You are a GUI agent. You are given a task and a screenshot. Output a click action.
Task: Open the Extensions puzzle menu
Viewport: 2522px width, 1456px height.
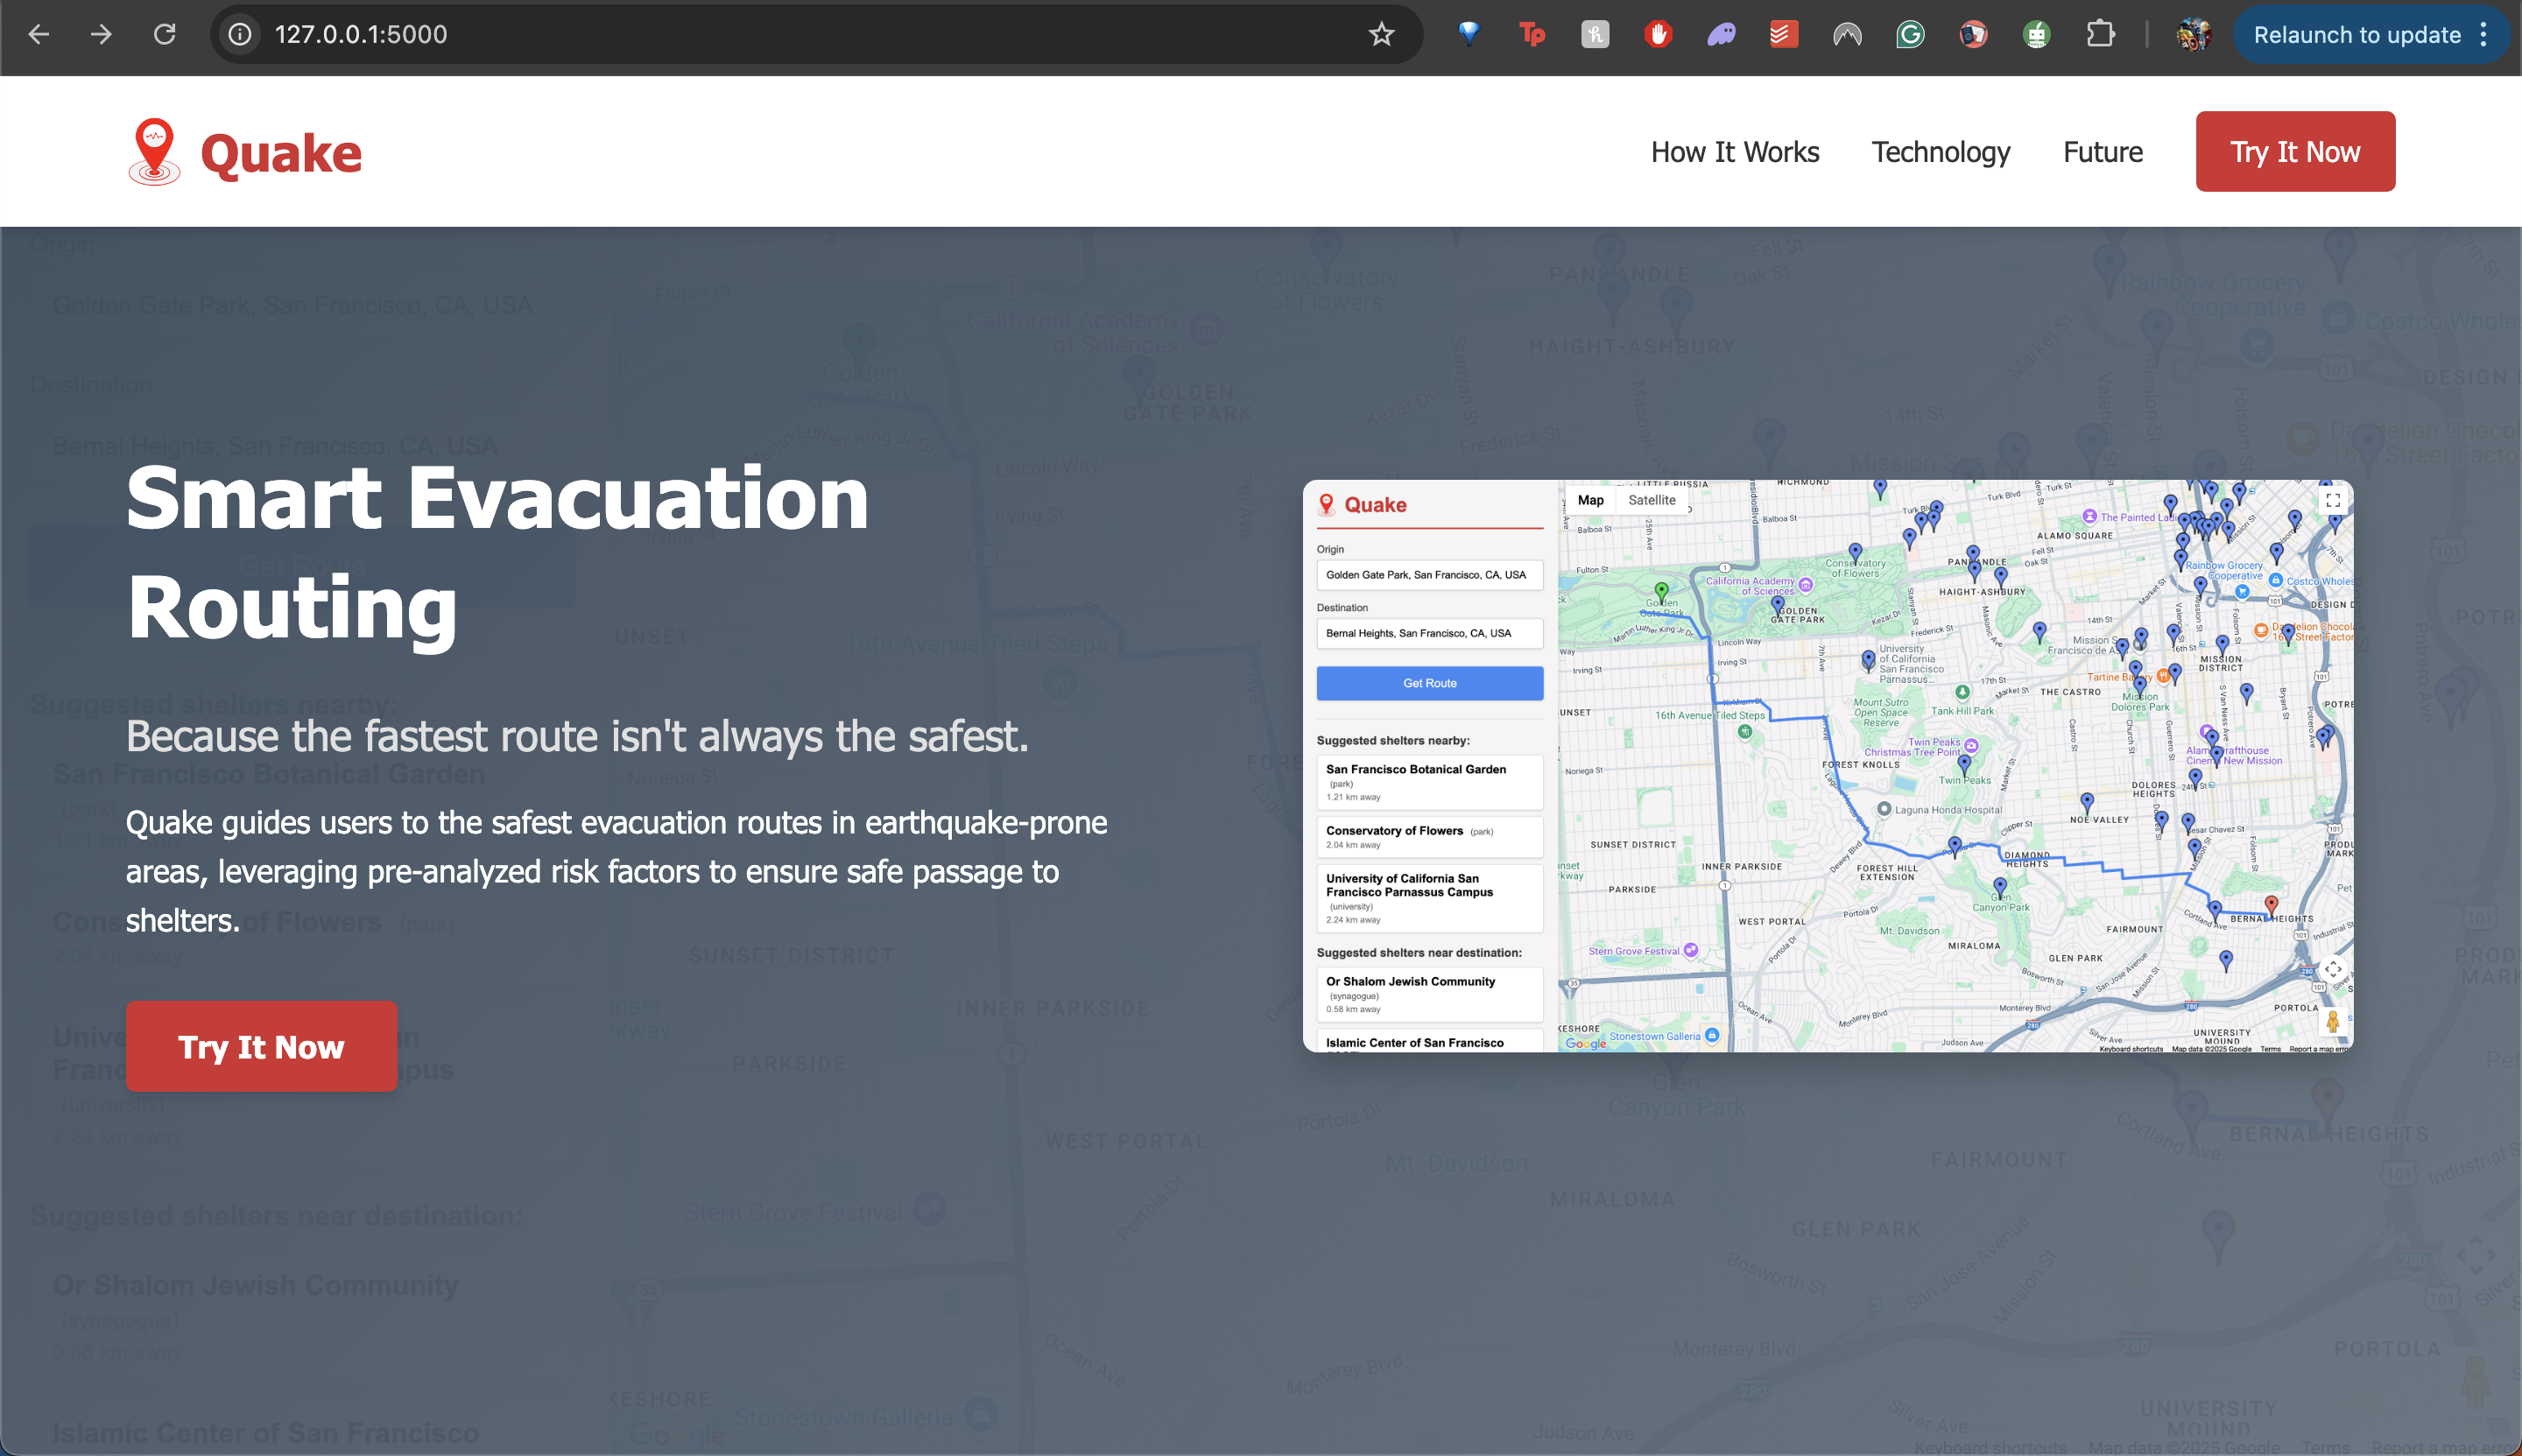click(x=2100, y=35)
